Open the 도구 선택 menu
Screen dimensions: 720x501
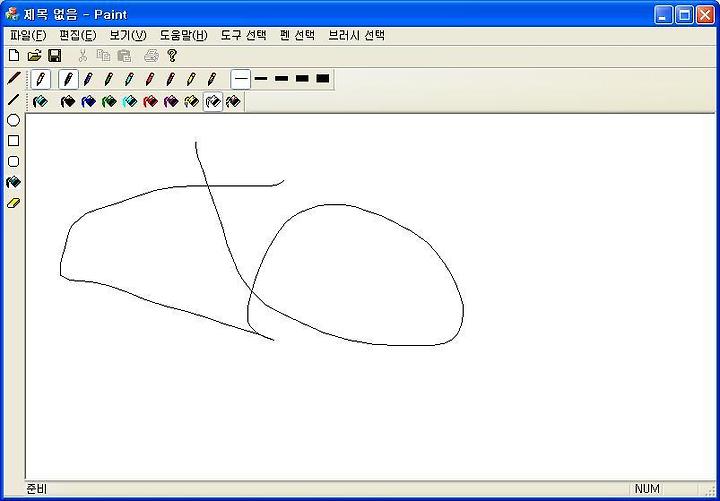coord(243,35)
